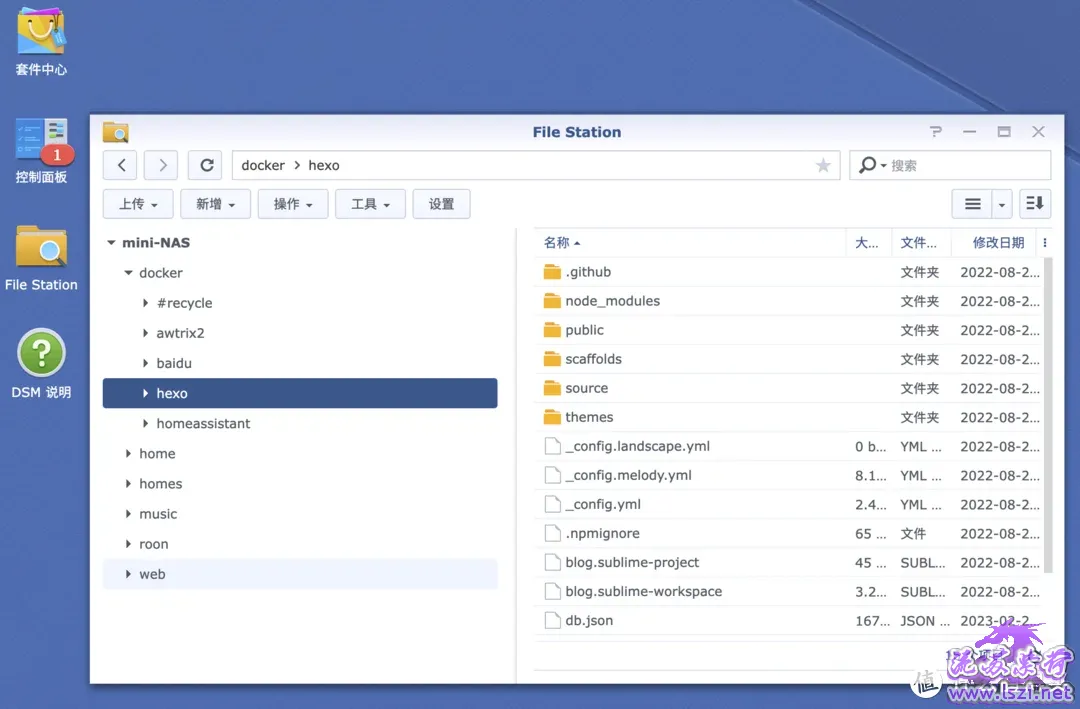Switch to list view mode
The width and height of the screenshot is (1080, 709).
tap(972, 204)
